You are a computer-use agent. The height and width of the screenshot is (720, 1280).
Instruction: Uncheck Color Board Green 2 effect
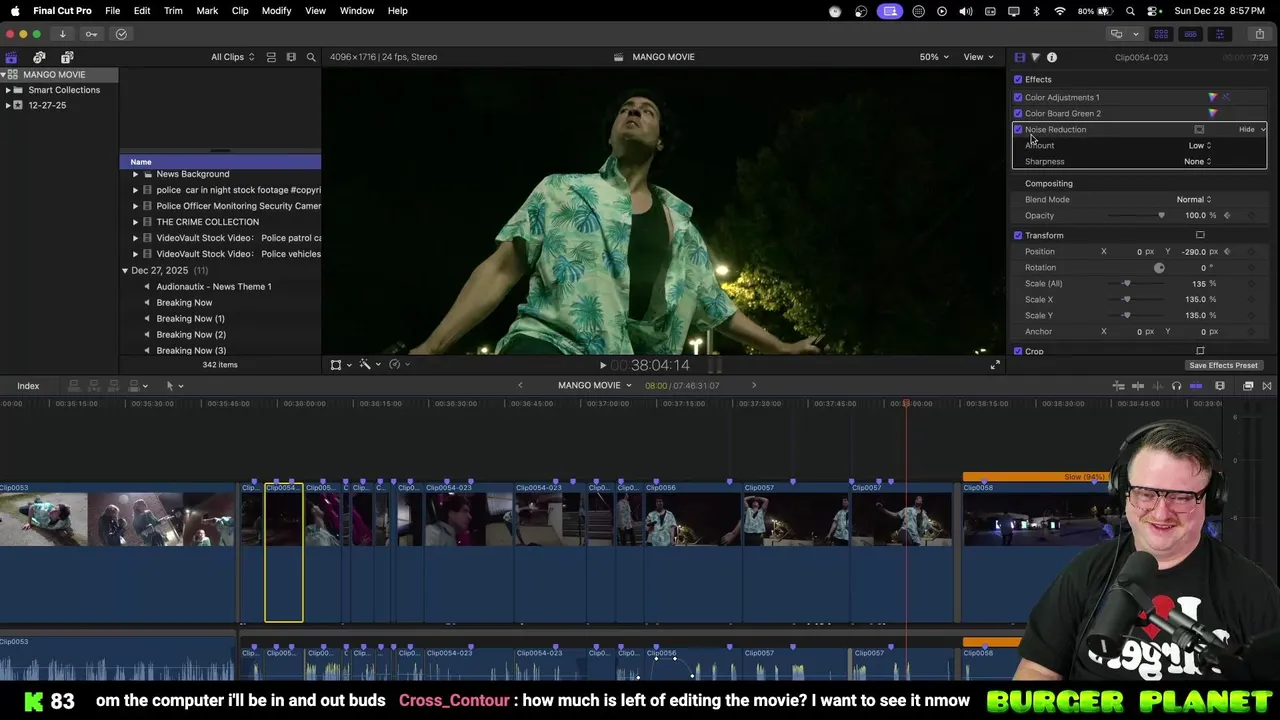point(1018,113)
